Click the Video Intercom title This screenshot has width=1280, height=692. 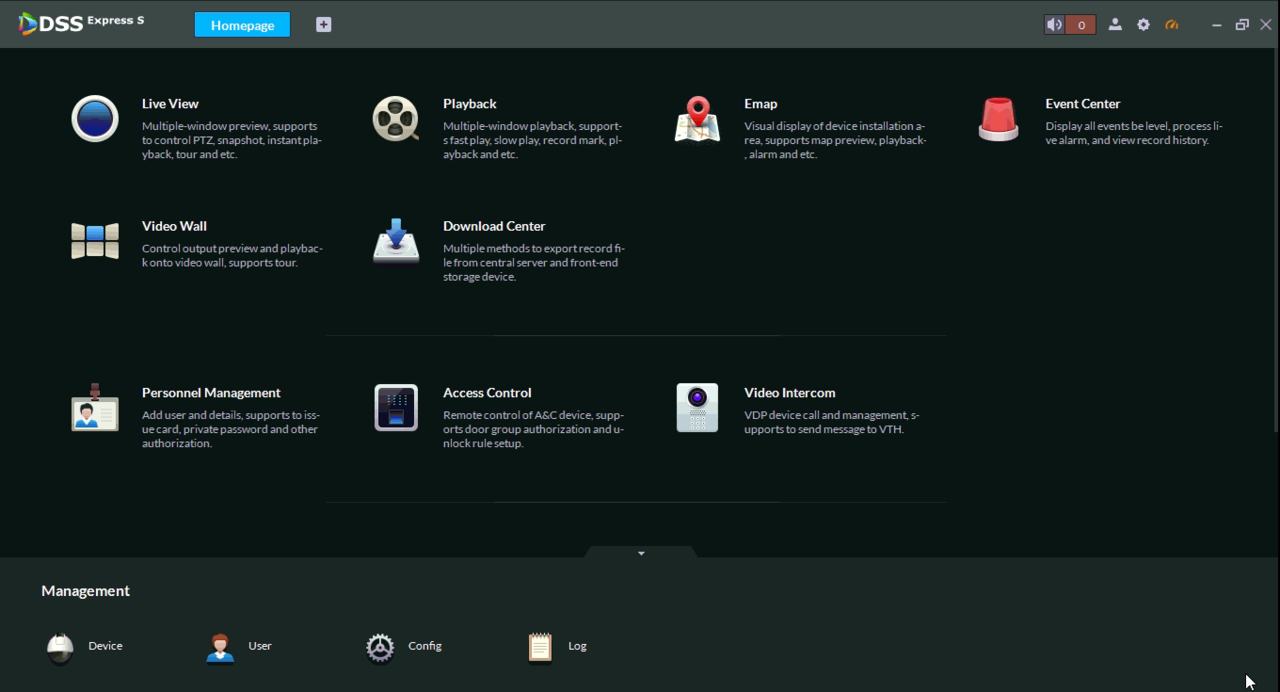790,393
